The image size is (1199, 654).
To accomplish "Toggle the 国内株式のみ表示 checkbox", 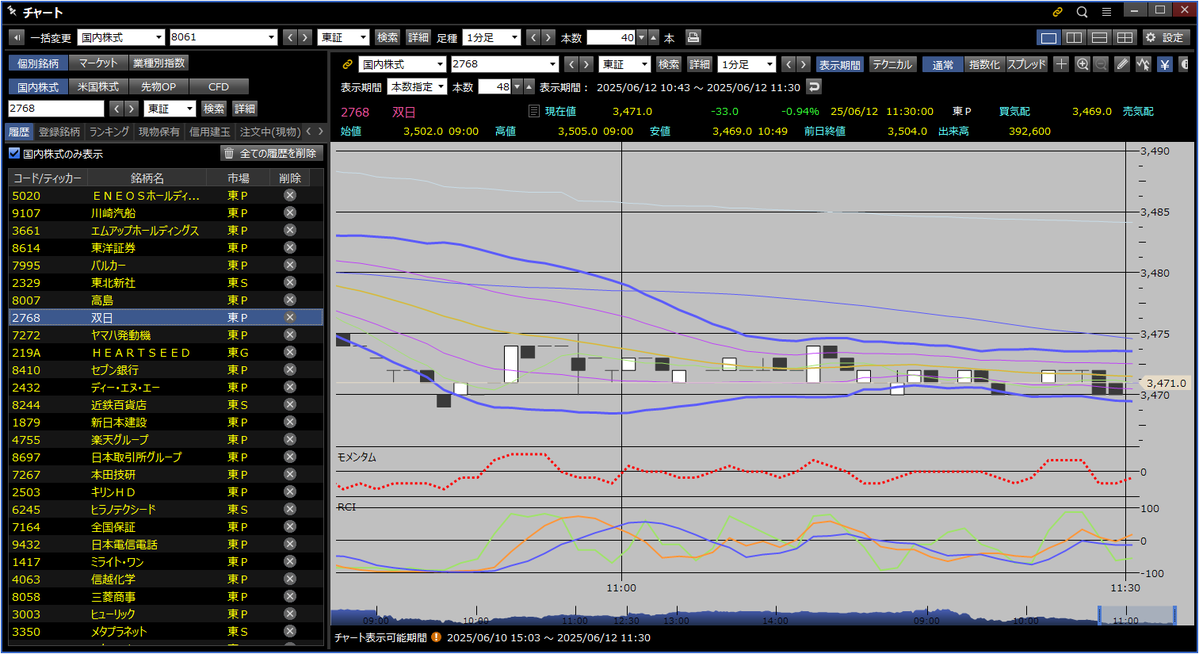I will click(x=15, y=153).
